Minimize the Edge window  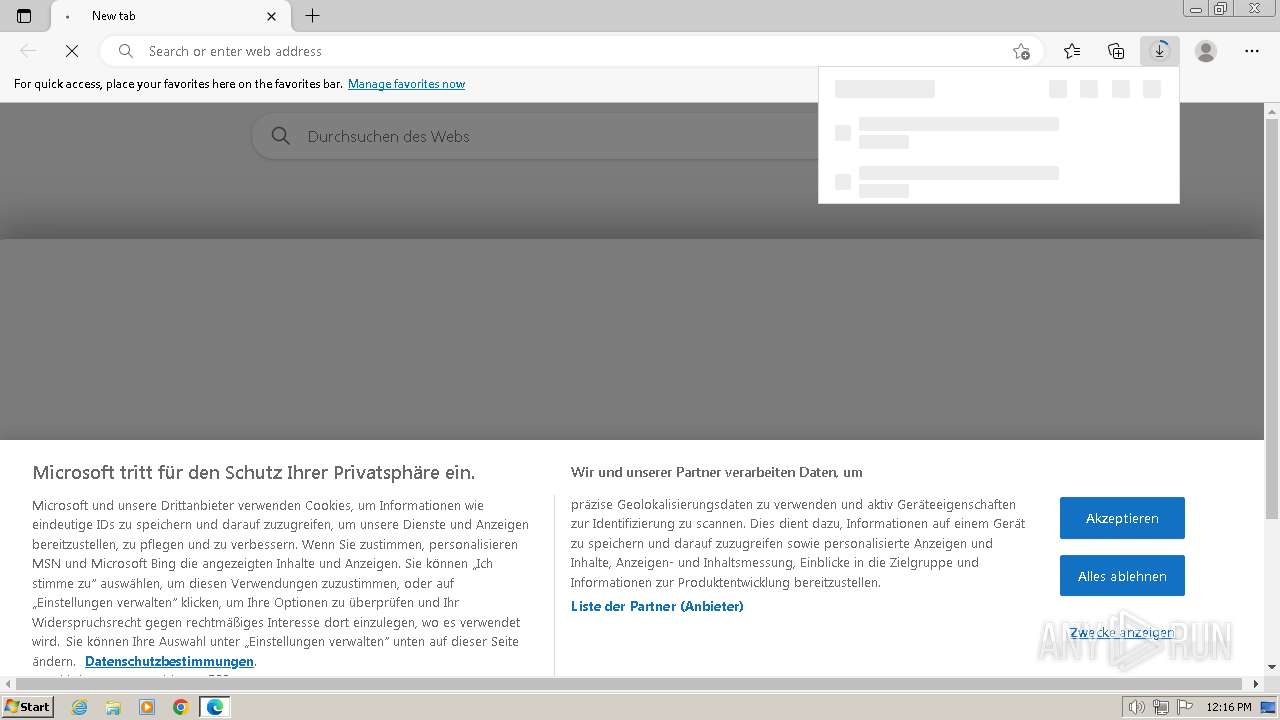(x=1196, y=9)
